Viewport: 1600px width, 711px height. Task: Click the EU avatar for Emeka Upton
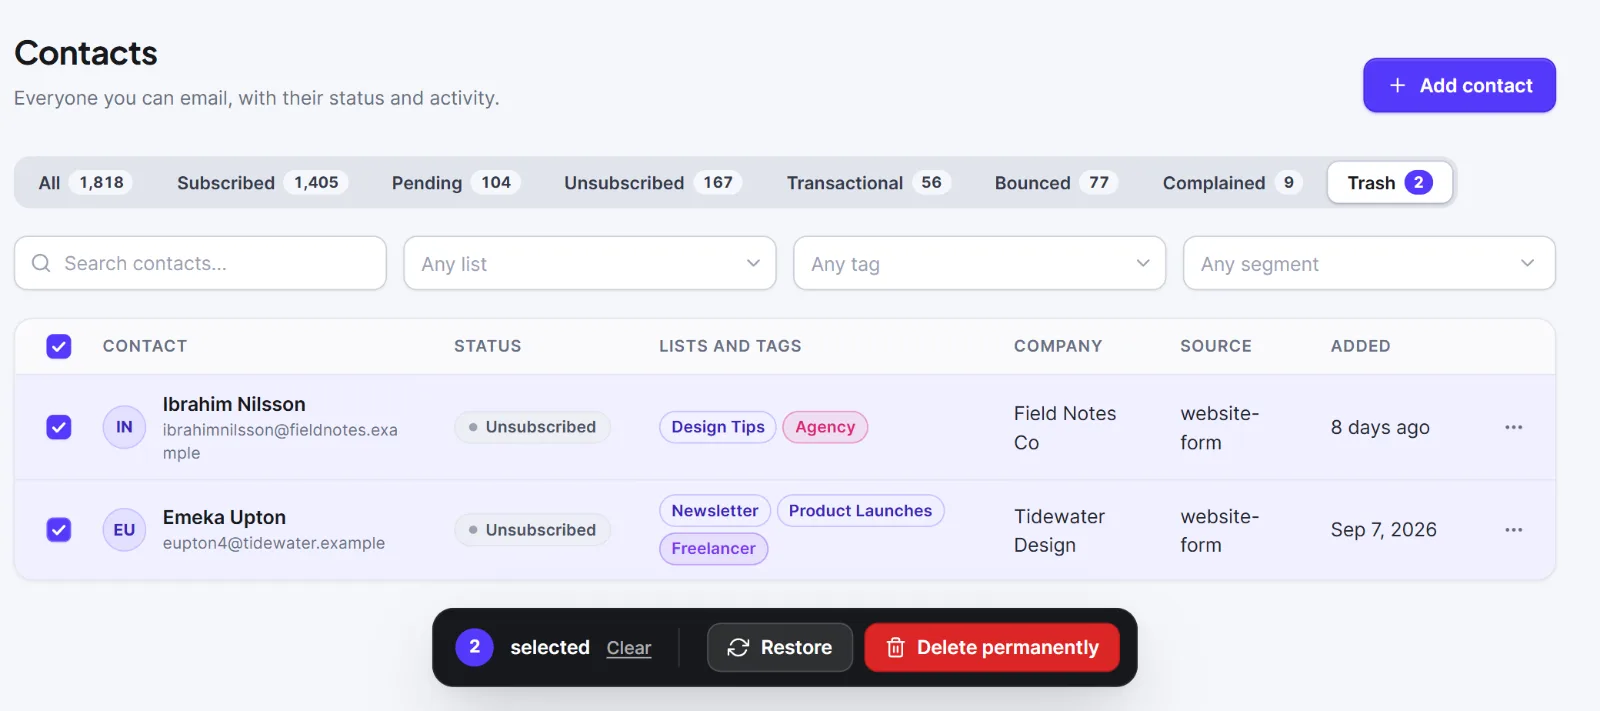coord(124,530)
